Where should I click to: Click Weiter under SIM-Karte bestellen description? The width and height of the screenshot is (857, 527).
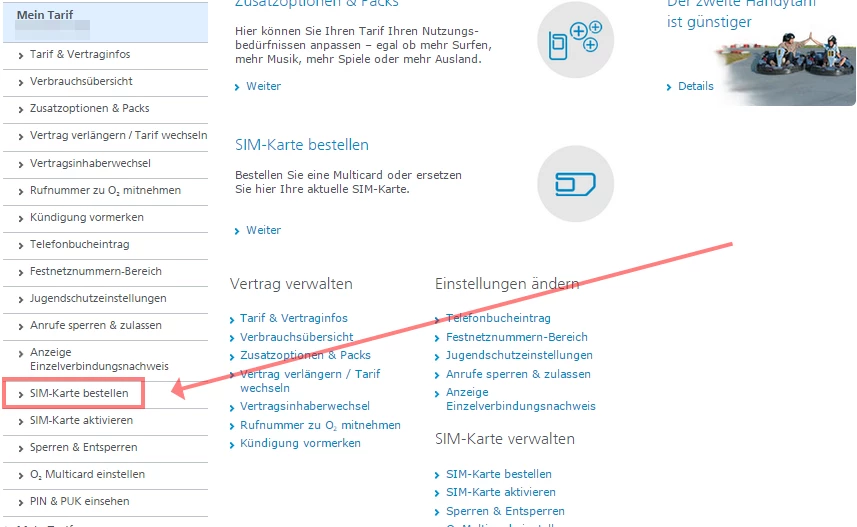pos(263,230)
